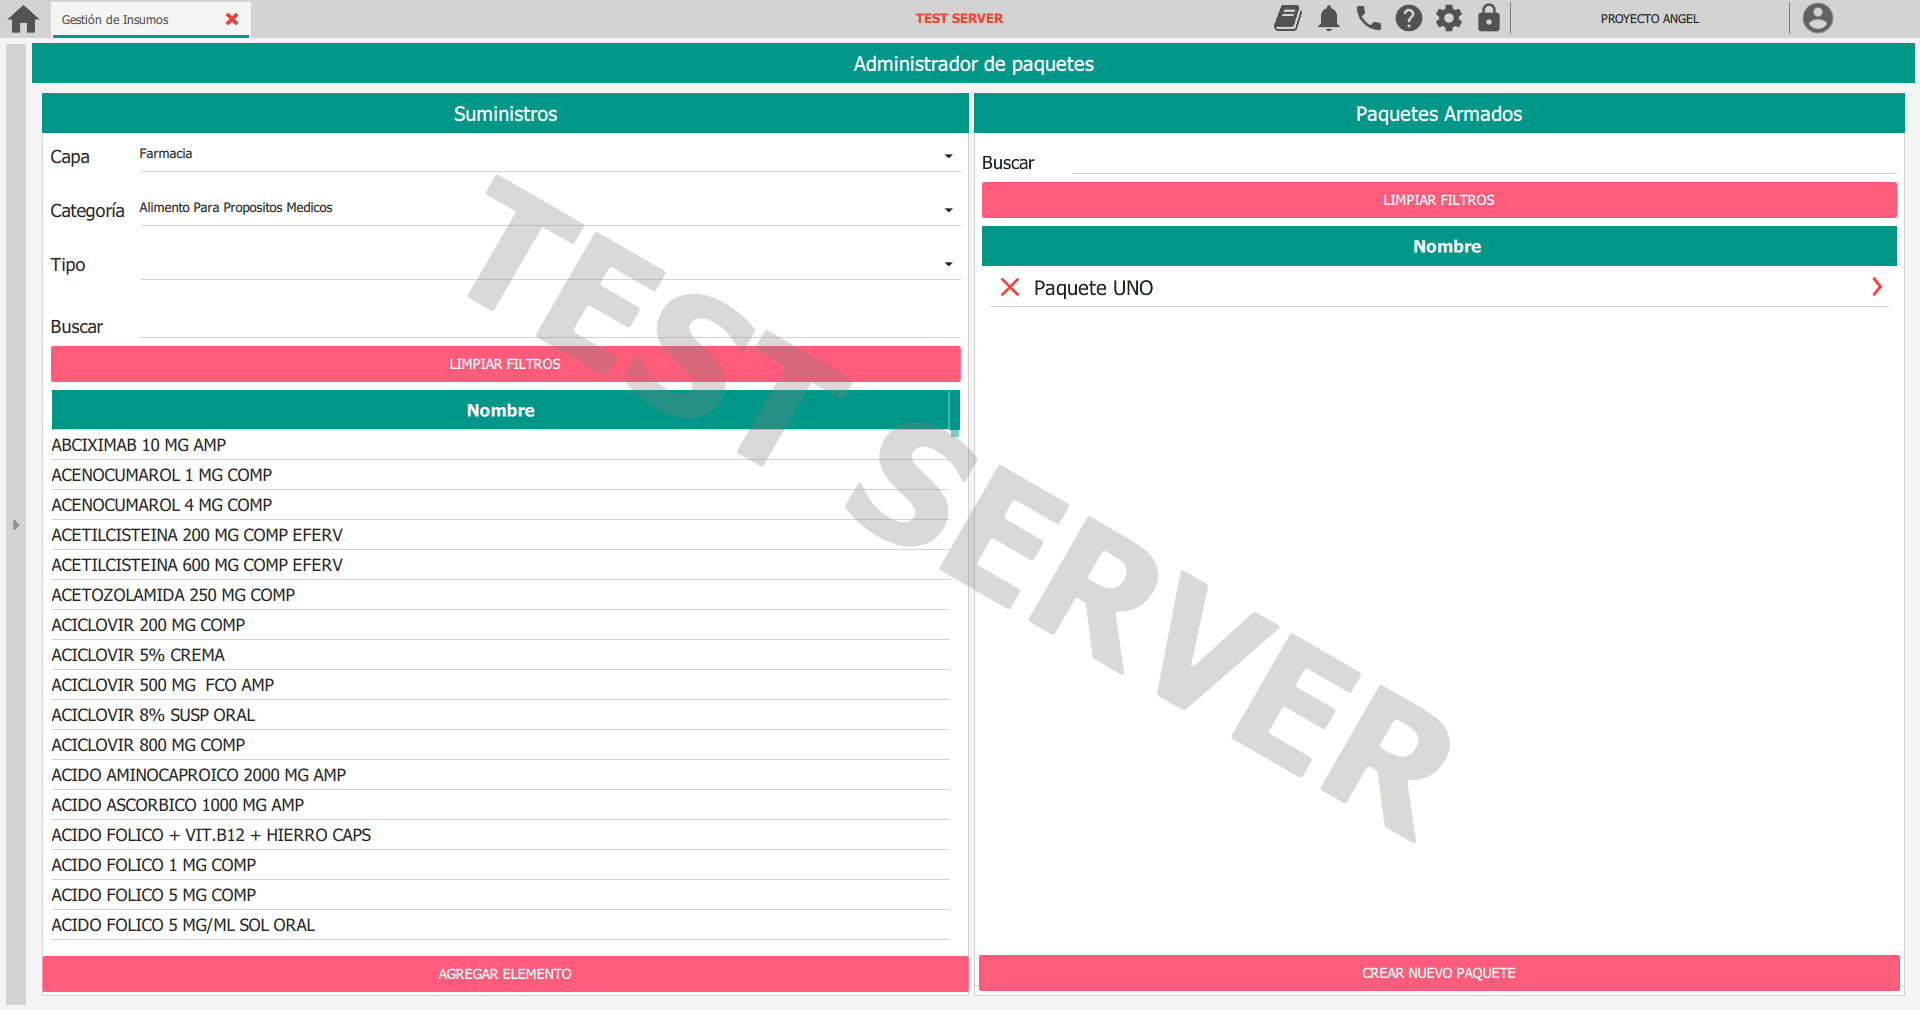Click AGREGAR ELEMENTO button
The height and width of the screenshot is (1010, 1920).
(x=505, y=974)
